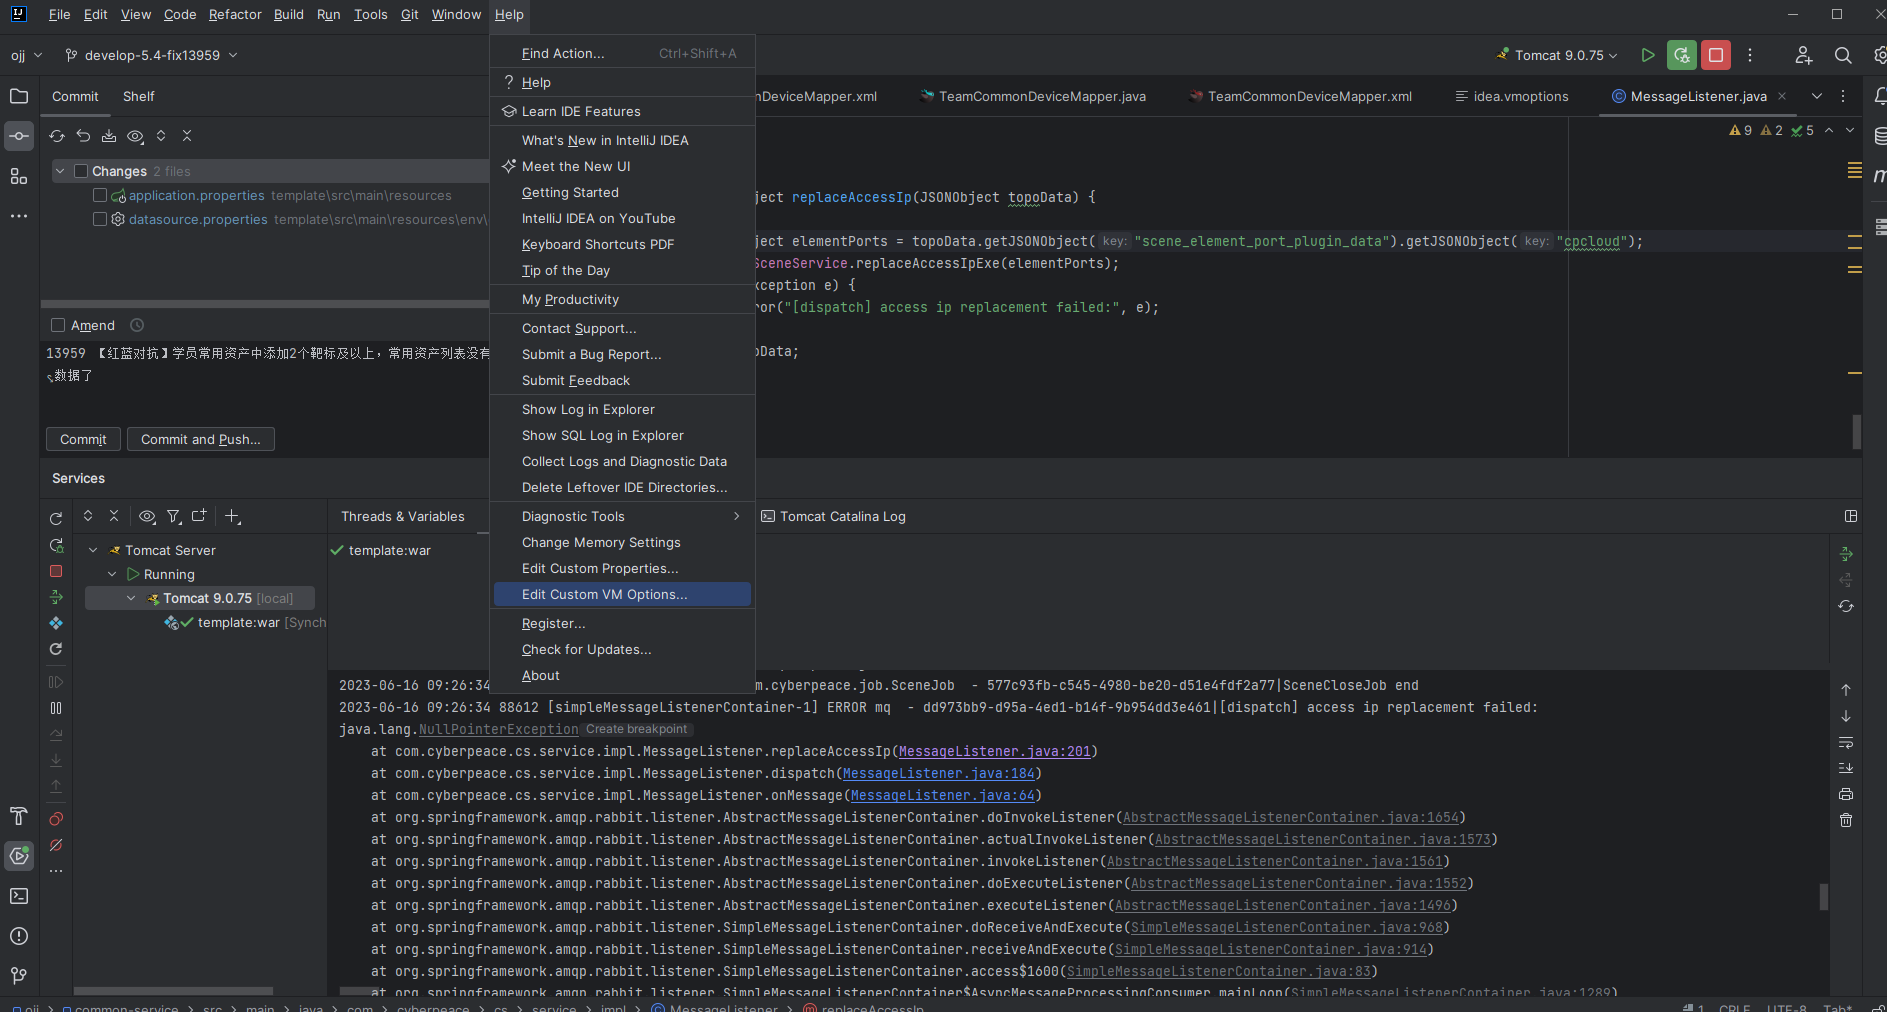Click the Shelve changes icon
The height and width of the screenshot is (1012, 1887).
pyautogui.click(x=109, y=136)
